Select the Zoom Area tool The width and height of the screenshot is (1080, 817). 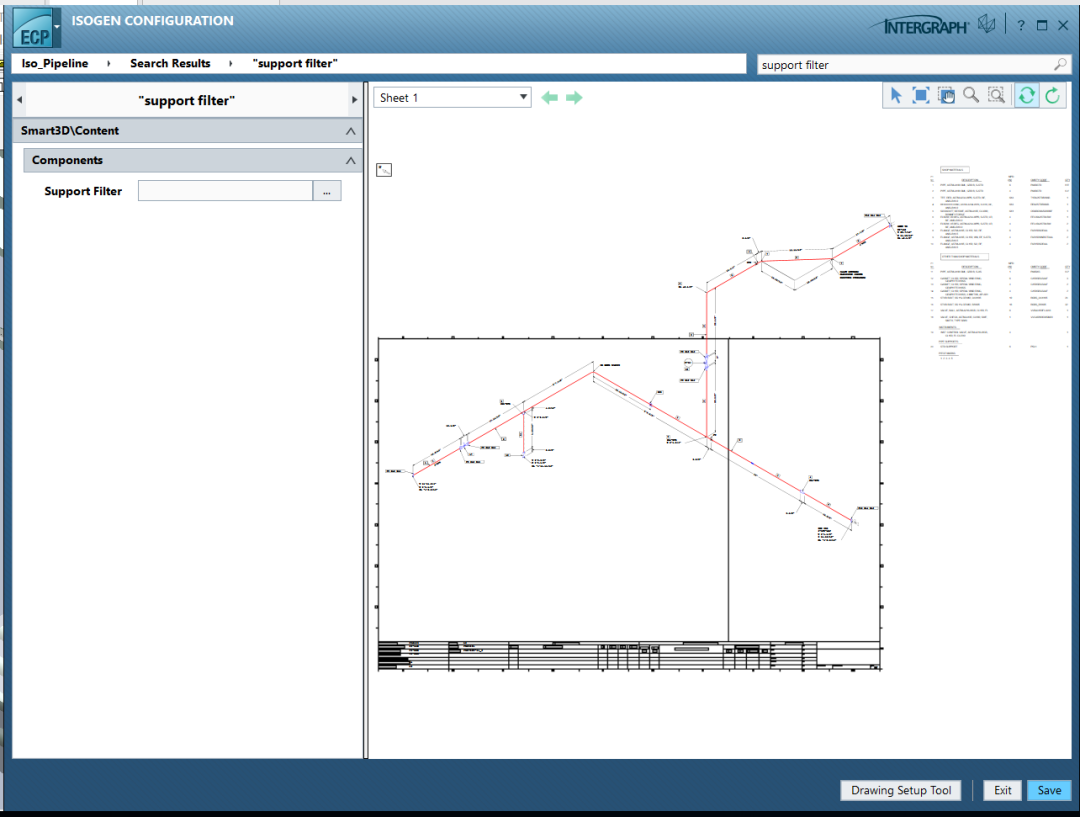996,96
